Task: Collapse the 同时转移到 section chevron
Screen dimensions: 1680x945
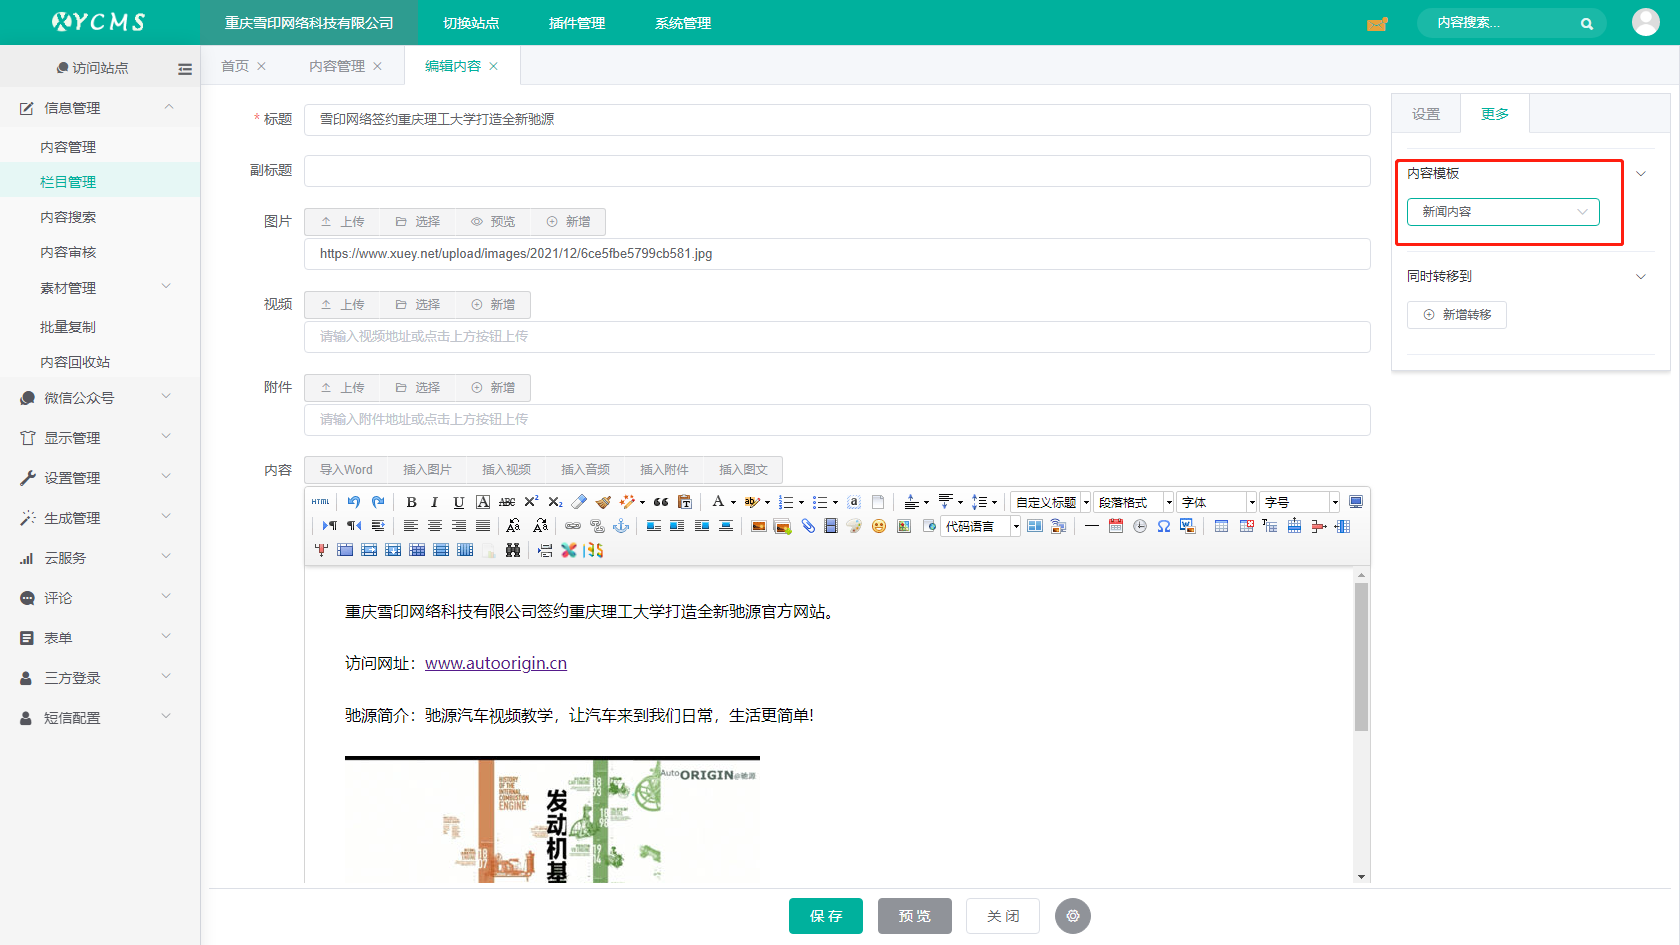Action: [x=1640, y=277]
